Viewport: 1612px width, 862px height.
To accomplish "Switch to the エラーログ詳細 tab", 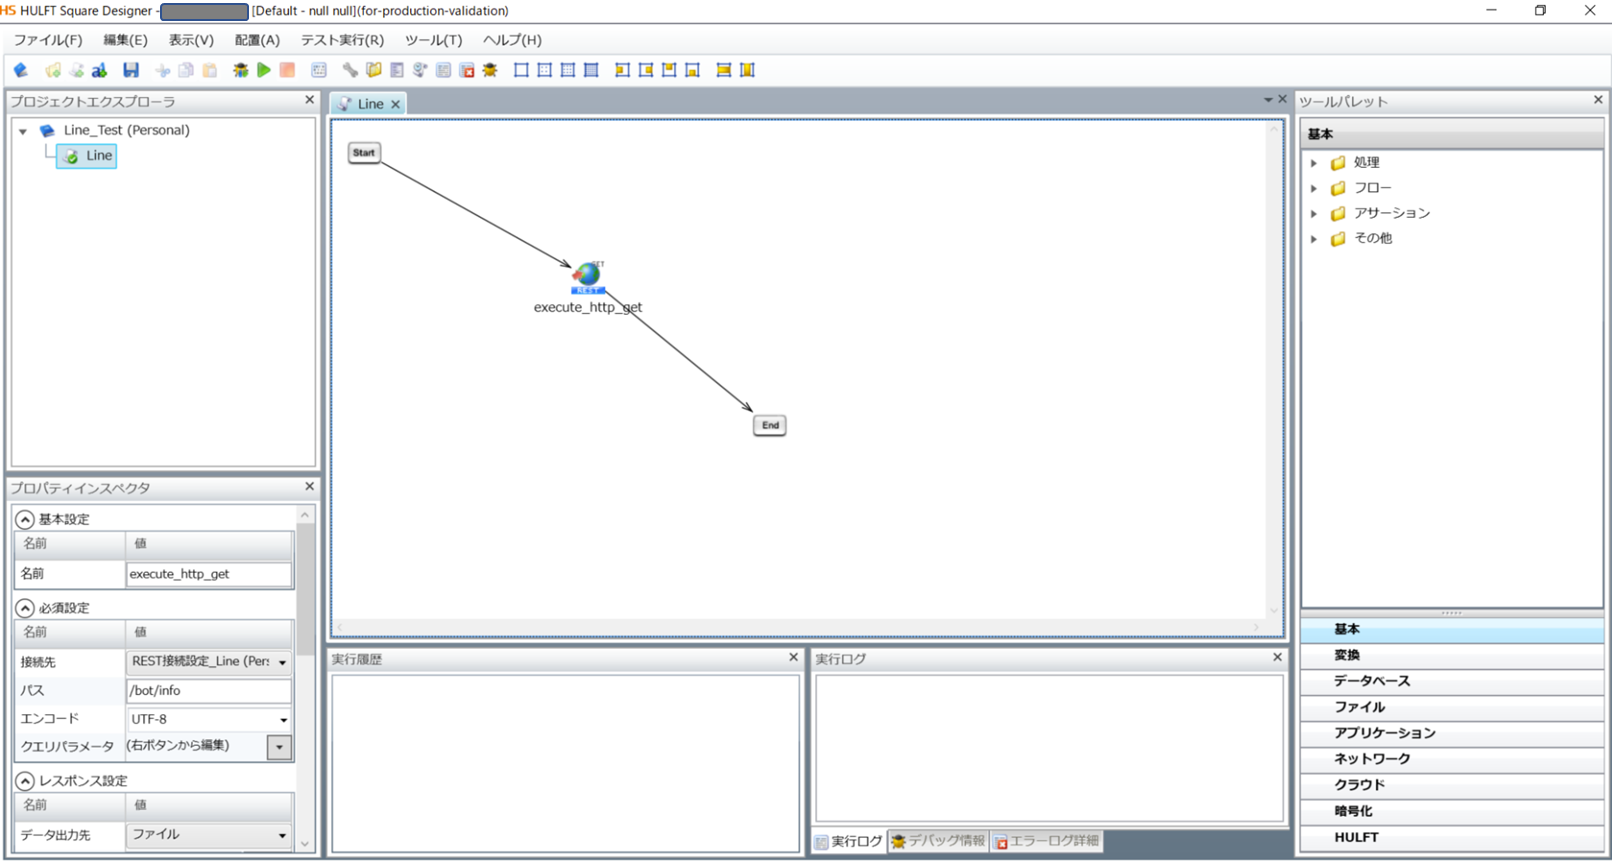I will pos(1046,842).
